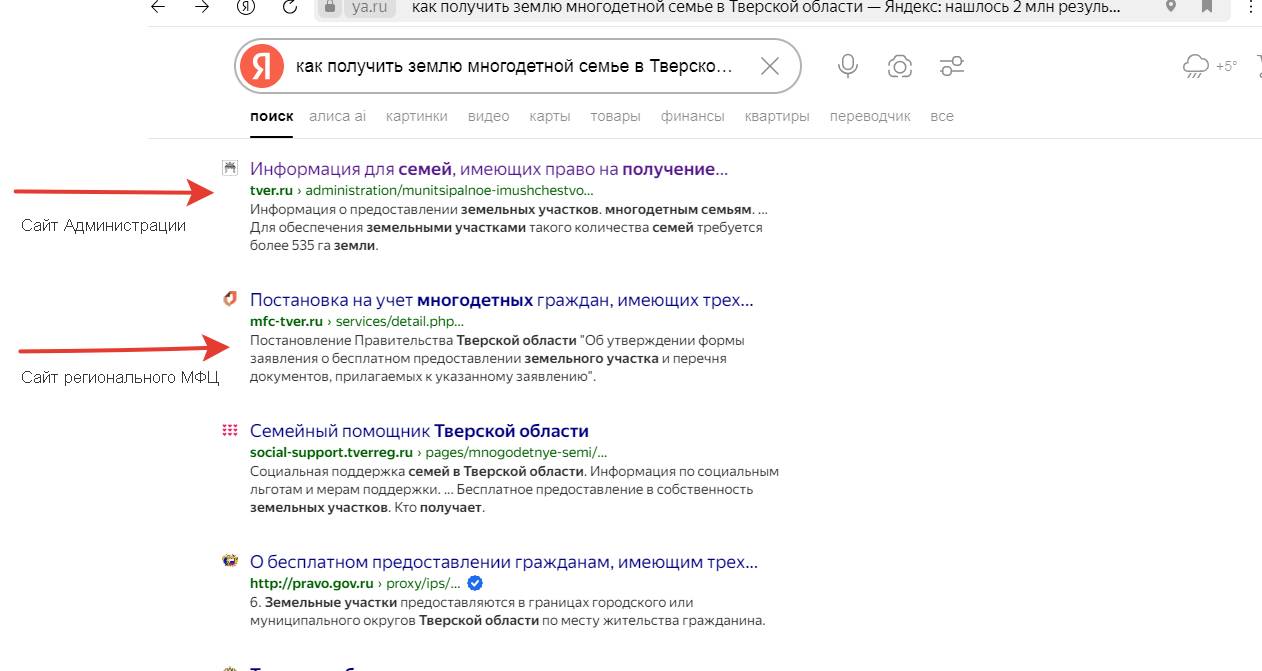
Task: Open the 'все' services tab
Action: pos(942,116)
